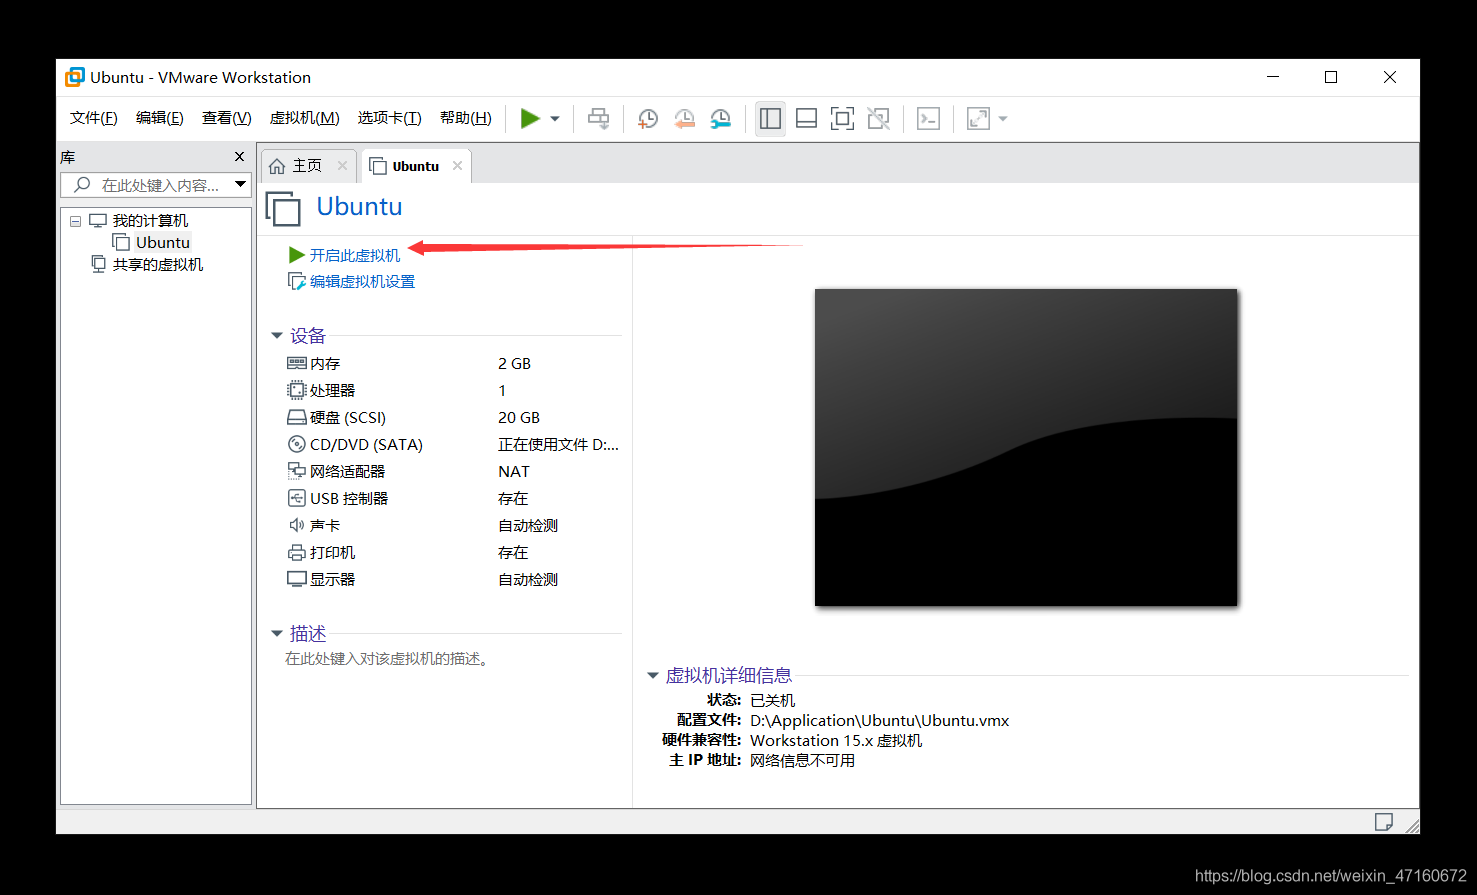Toggle the library sidebar view icon
Screen dimensions: 1477x895
click(x=770, y=119)
